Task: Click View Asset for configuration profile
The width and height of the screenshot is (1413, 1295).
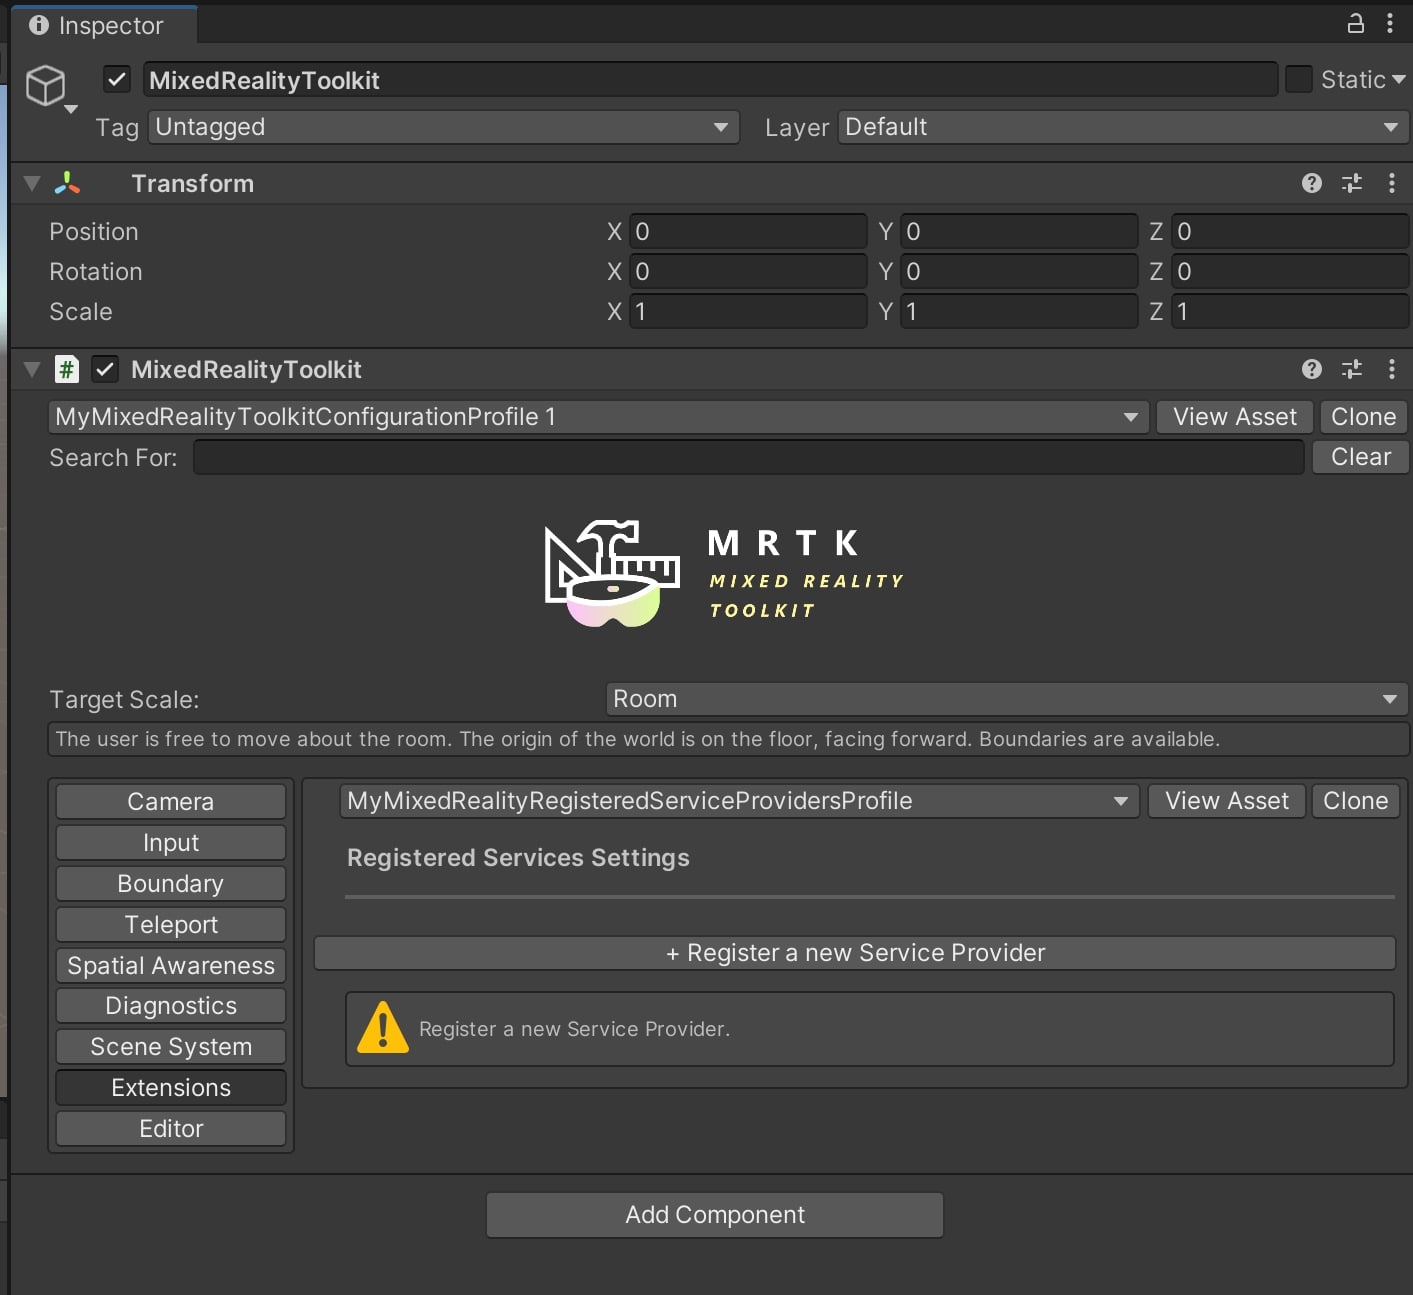Action: pos(1235,417)
